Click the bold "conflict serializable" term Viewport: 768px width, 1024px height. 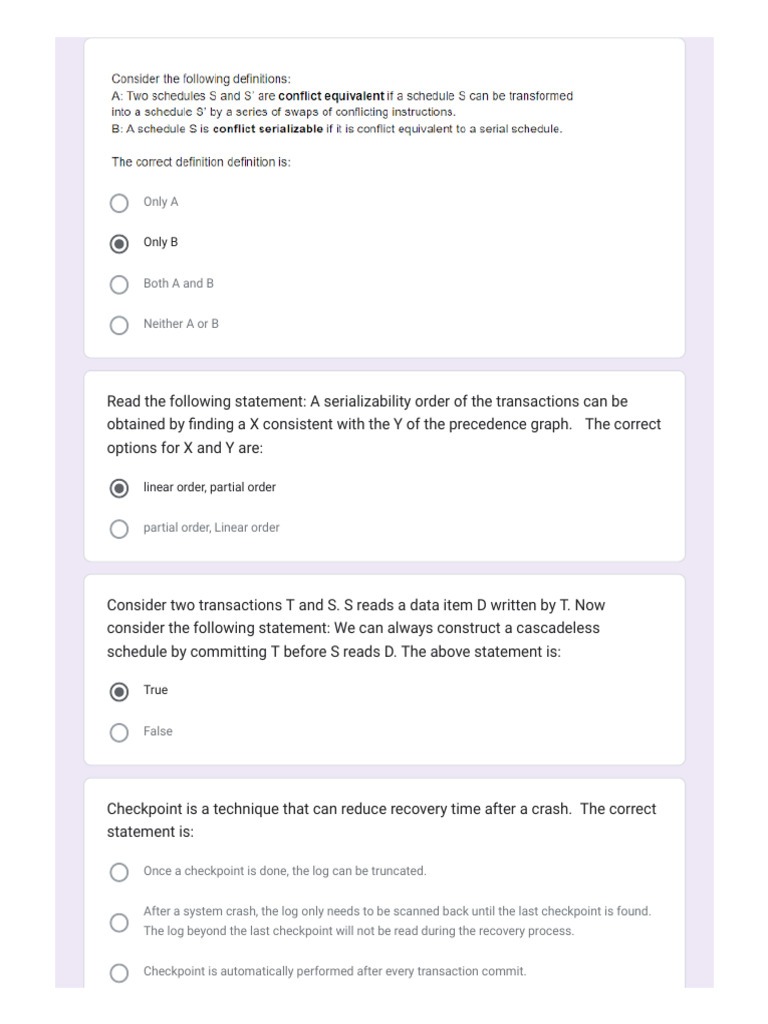(x=268, y=129)
